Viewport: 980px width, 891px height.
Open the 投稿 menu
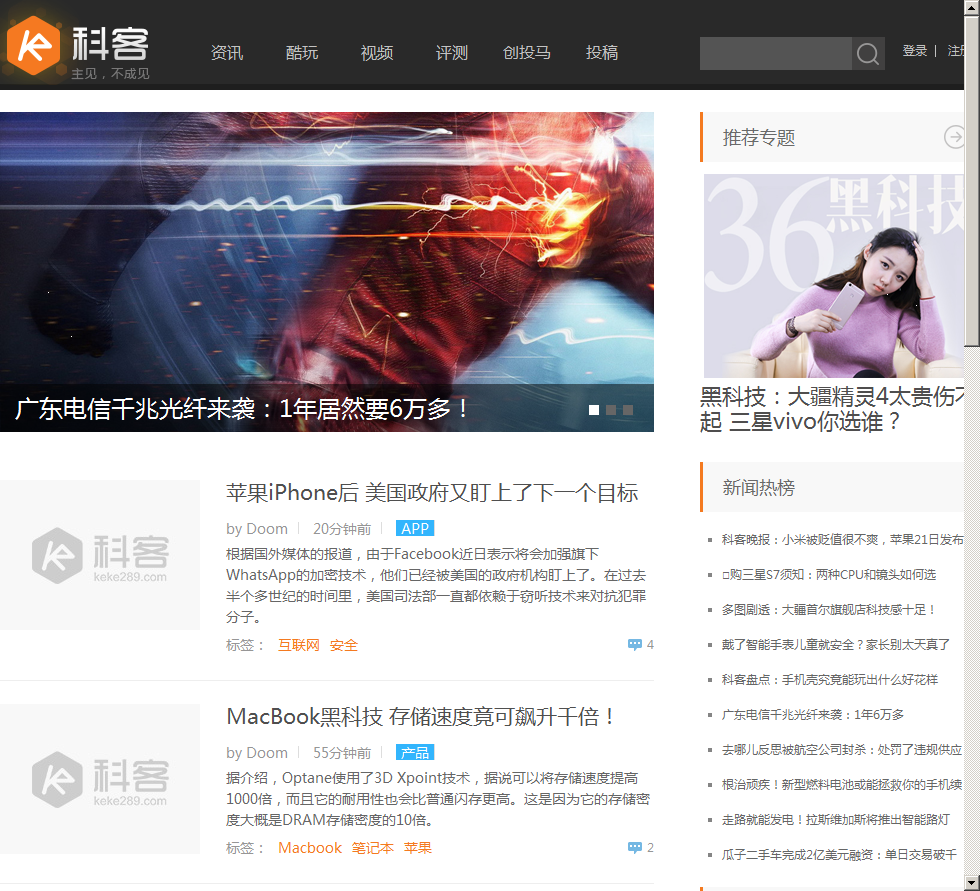(x=602, y=53)
